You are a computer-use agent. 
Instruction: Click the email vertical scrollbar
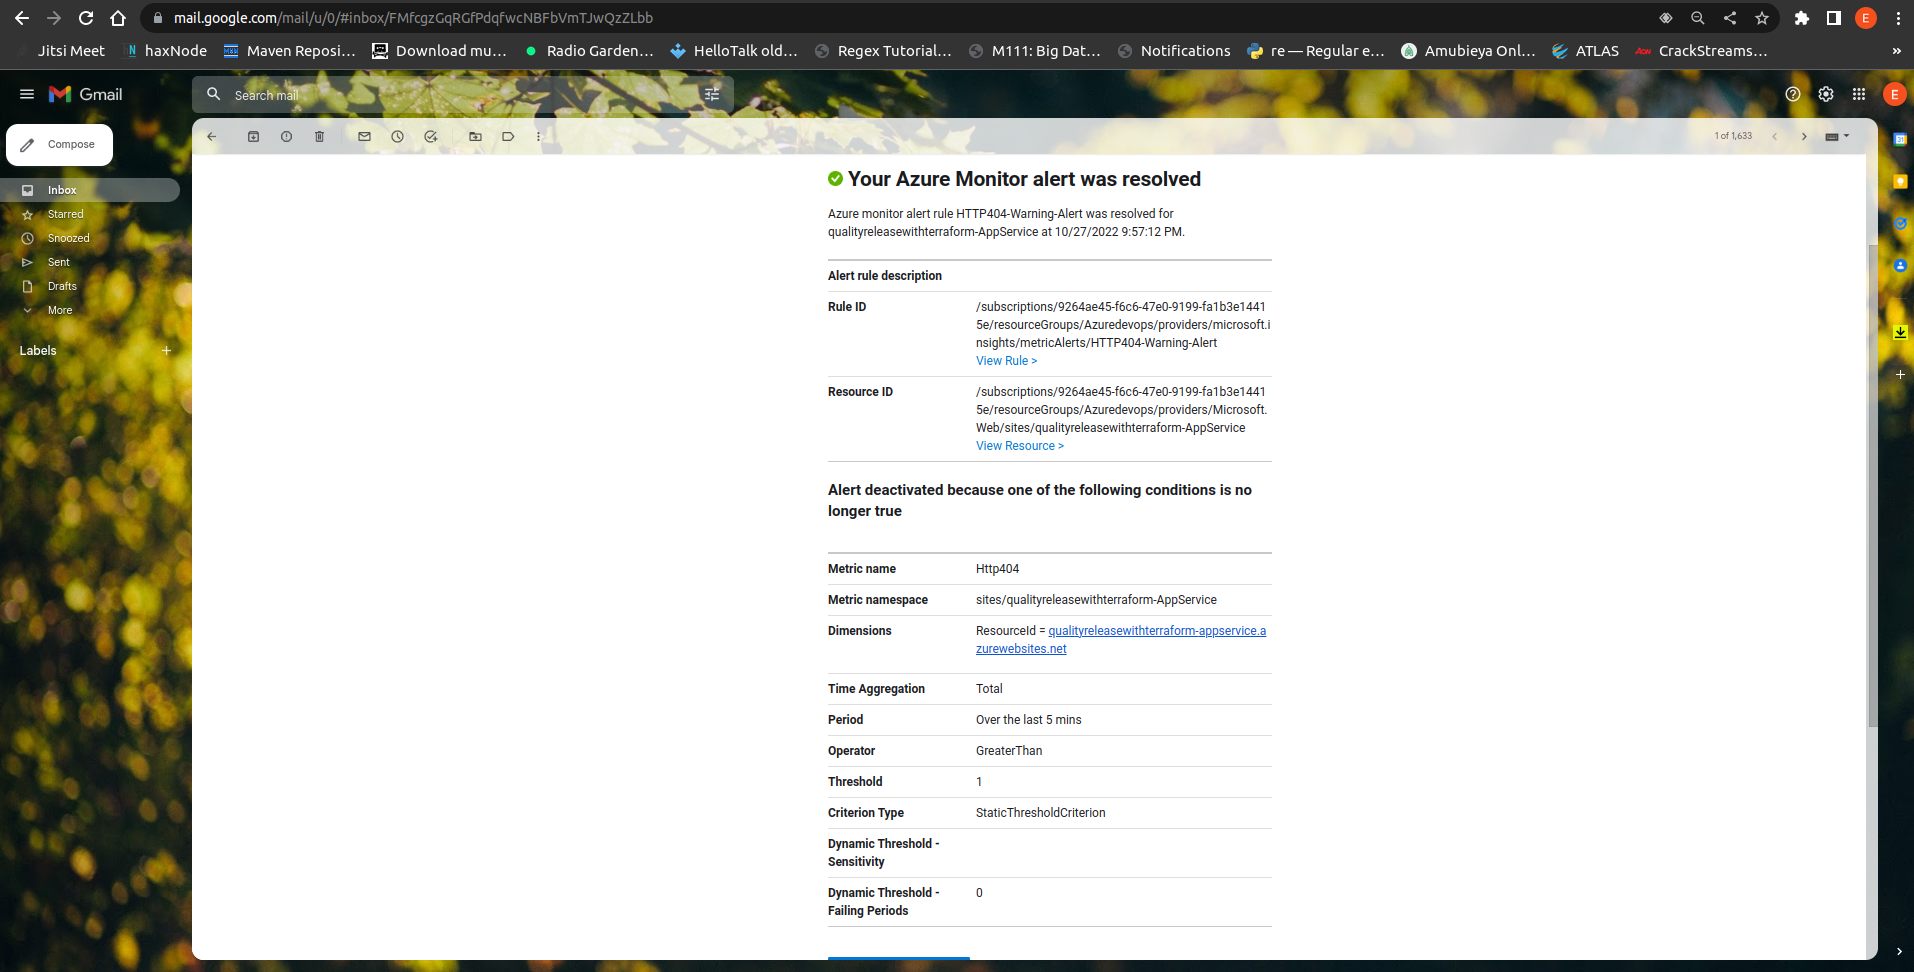point(1872,485)
